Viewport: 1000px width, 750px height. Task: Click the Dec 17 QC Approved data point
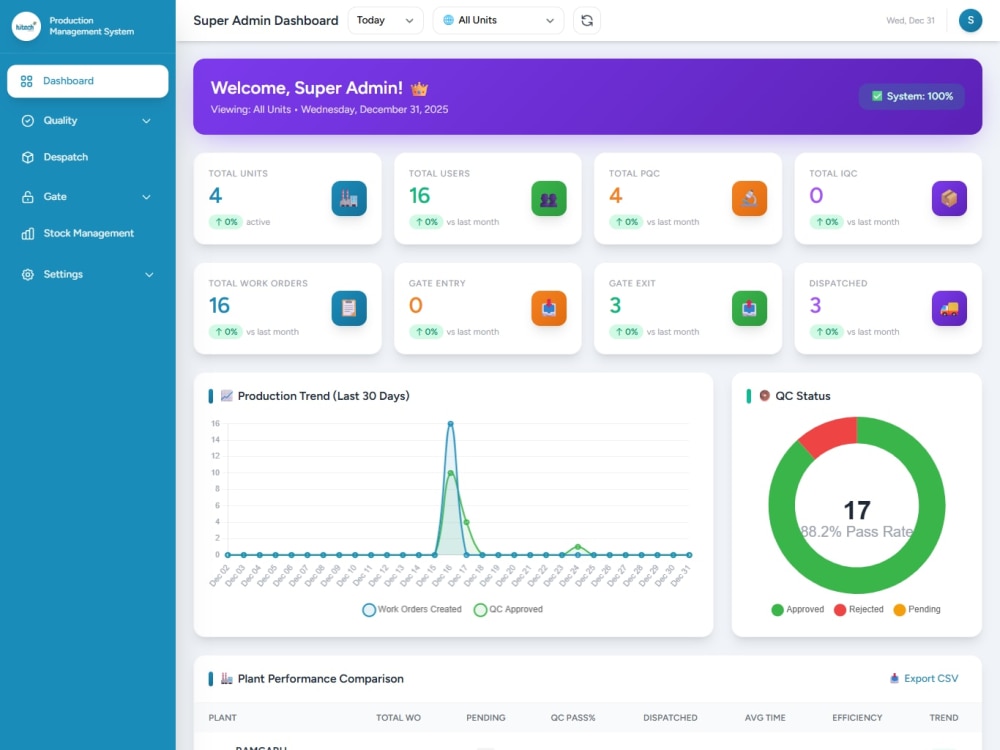[x=466, y=522]
